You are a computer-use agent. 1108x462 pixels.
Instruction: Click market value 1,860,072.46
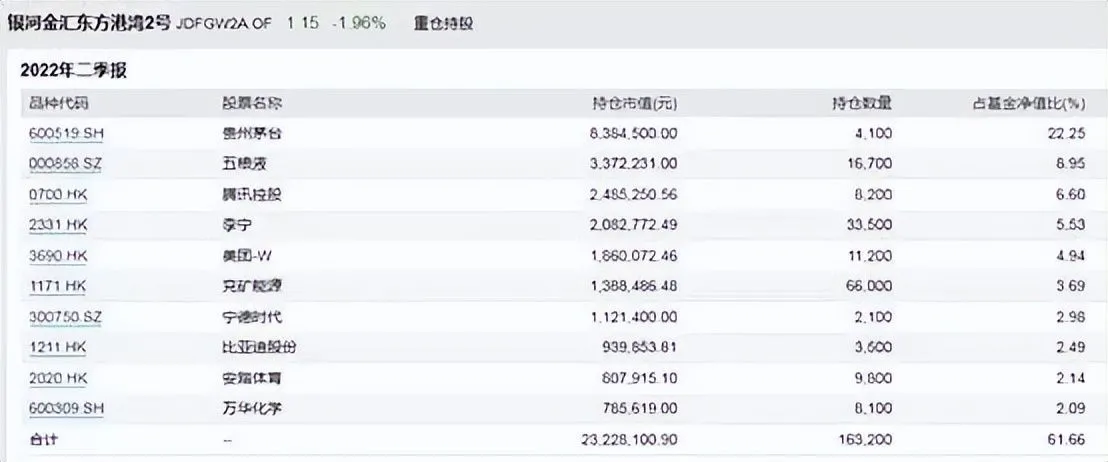[634, 256]
